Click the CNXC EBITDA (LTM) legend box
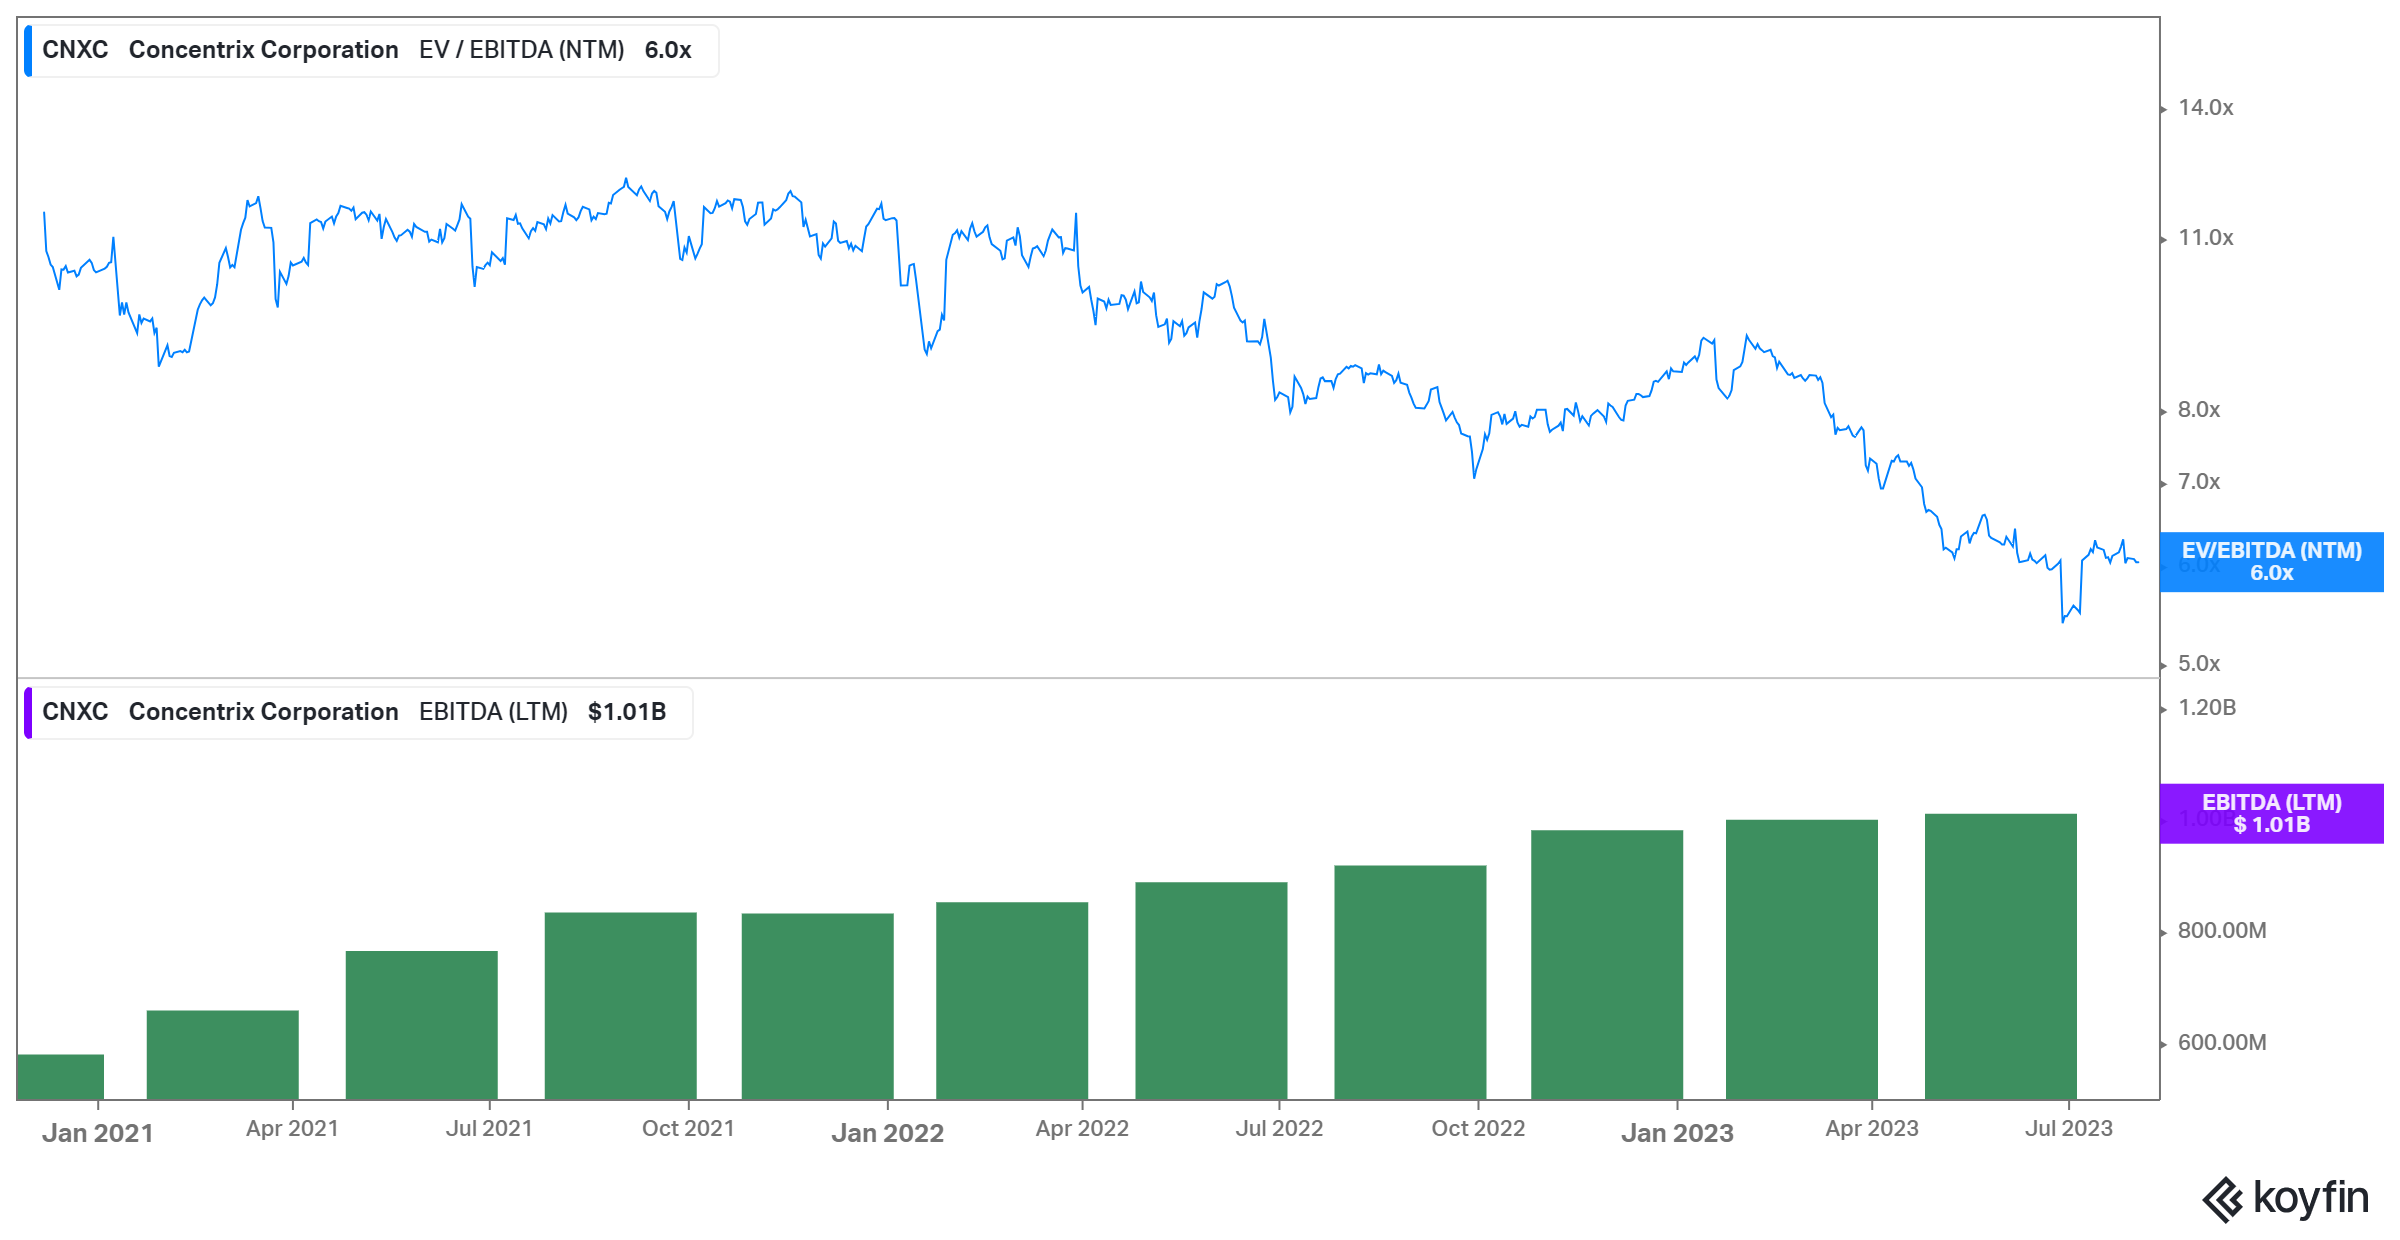2400x1240 pixels. (358, 712)
